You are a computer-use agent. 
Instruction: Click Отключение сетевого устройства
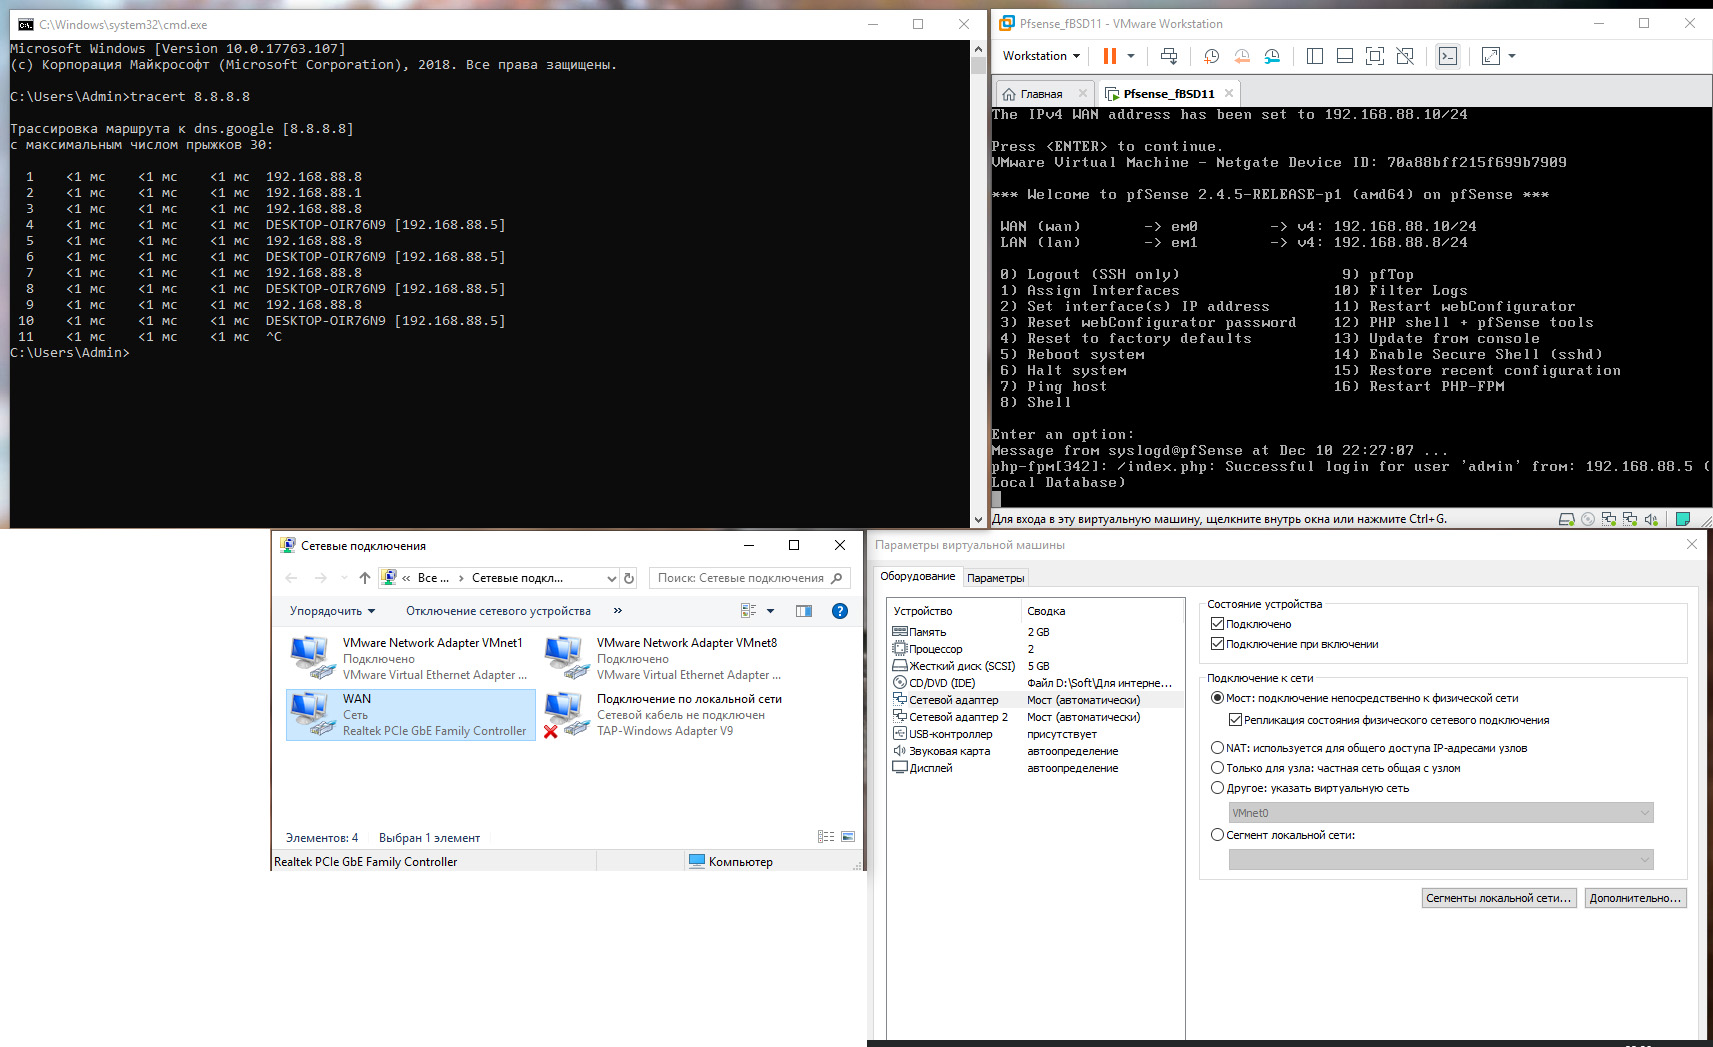[x=498, y=611]
